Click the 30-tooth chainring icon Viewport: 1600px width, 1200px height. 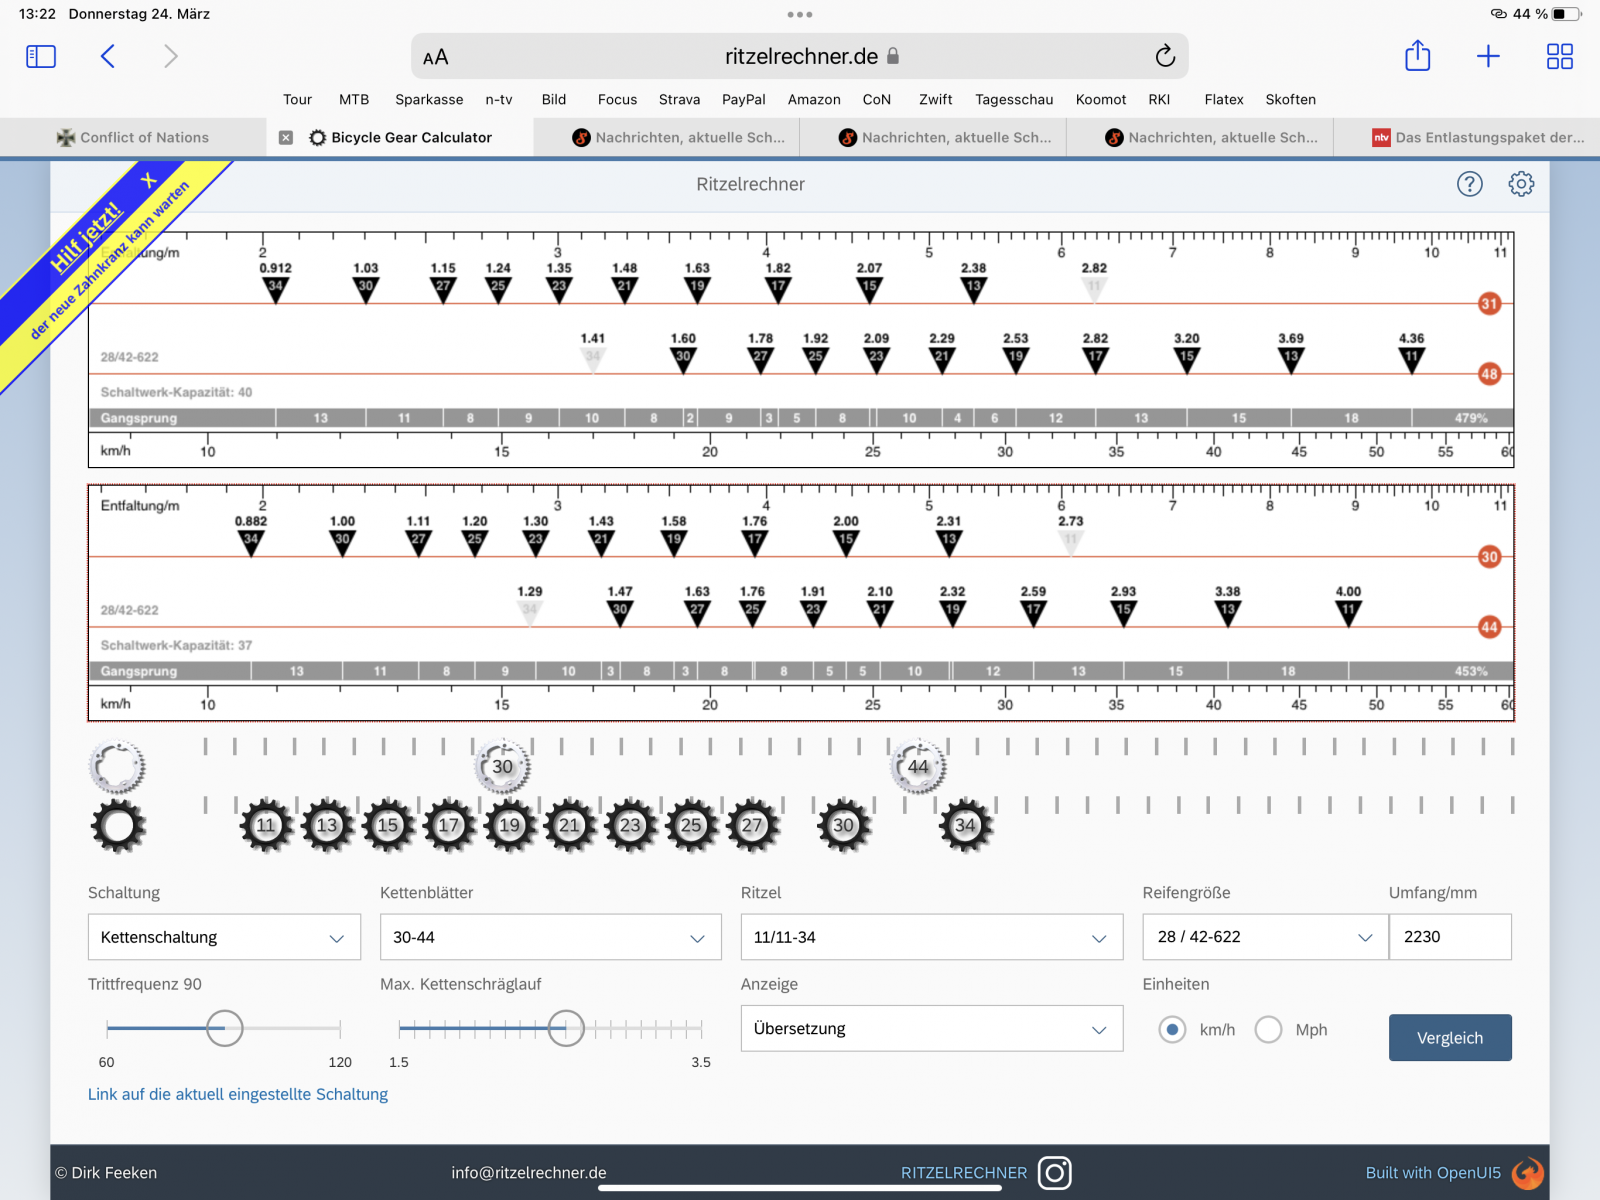click(502, 767)
